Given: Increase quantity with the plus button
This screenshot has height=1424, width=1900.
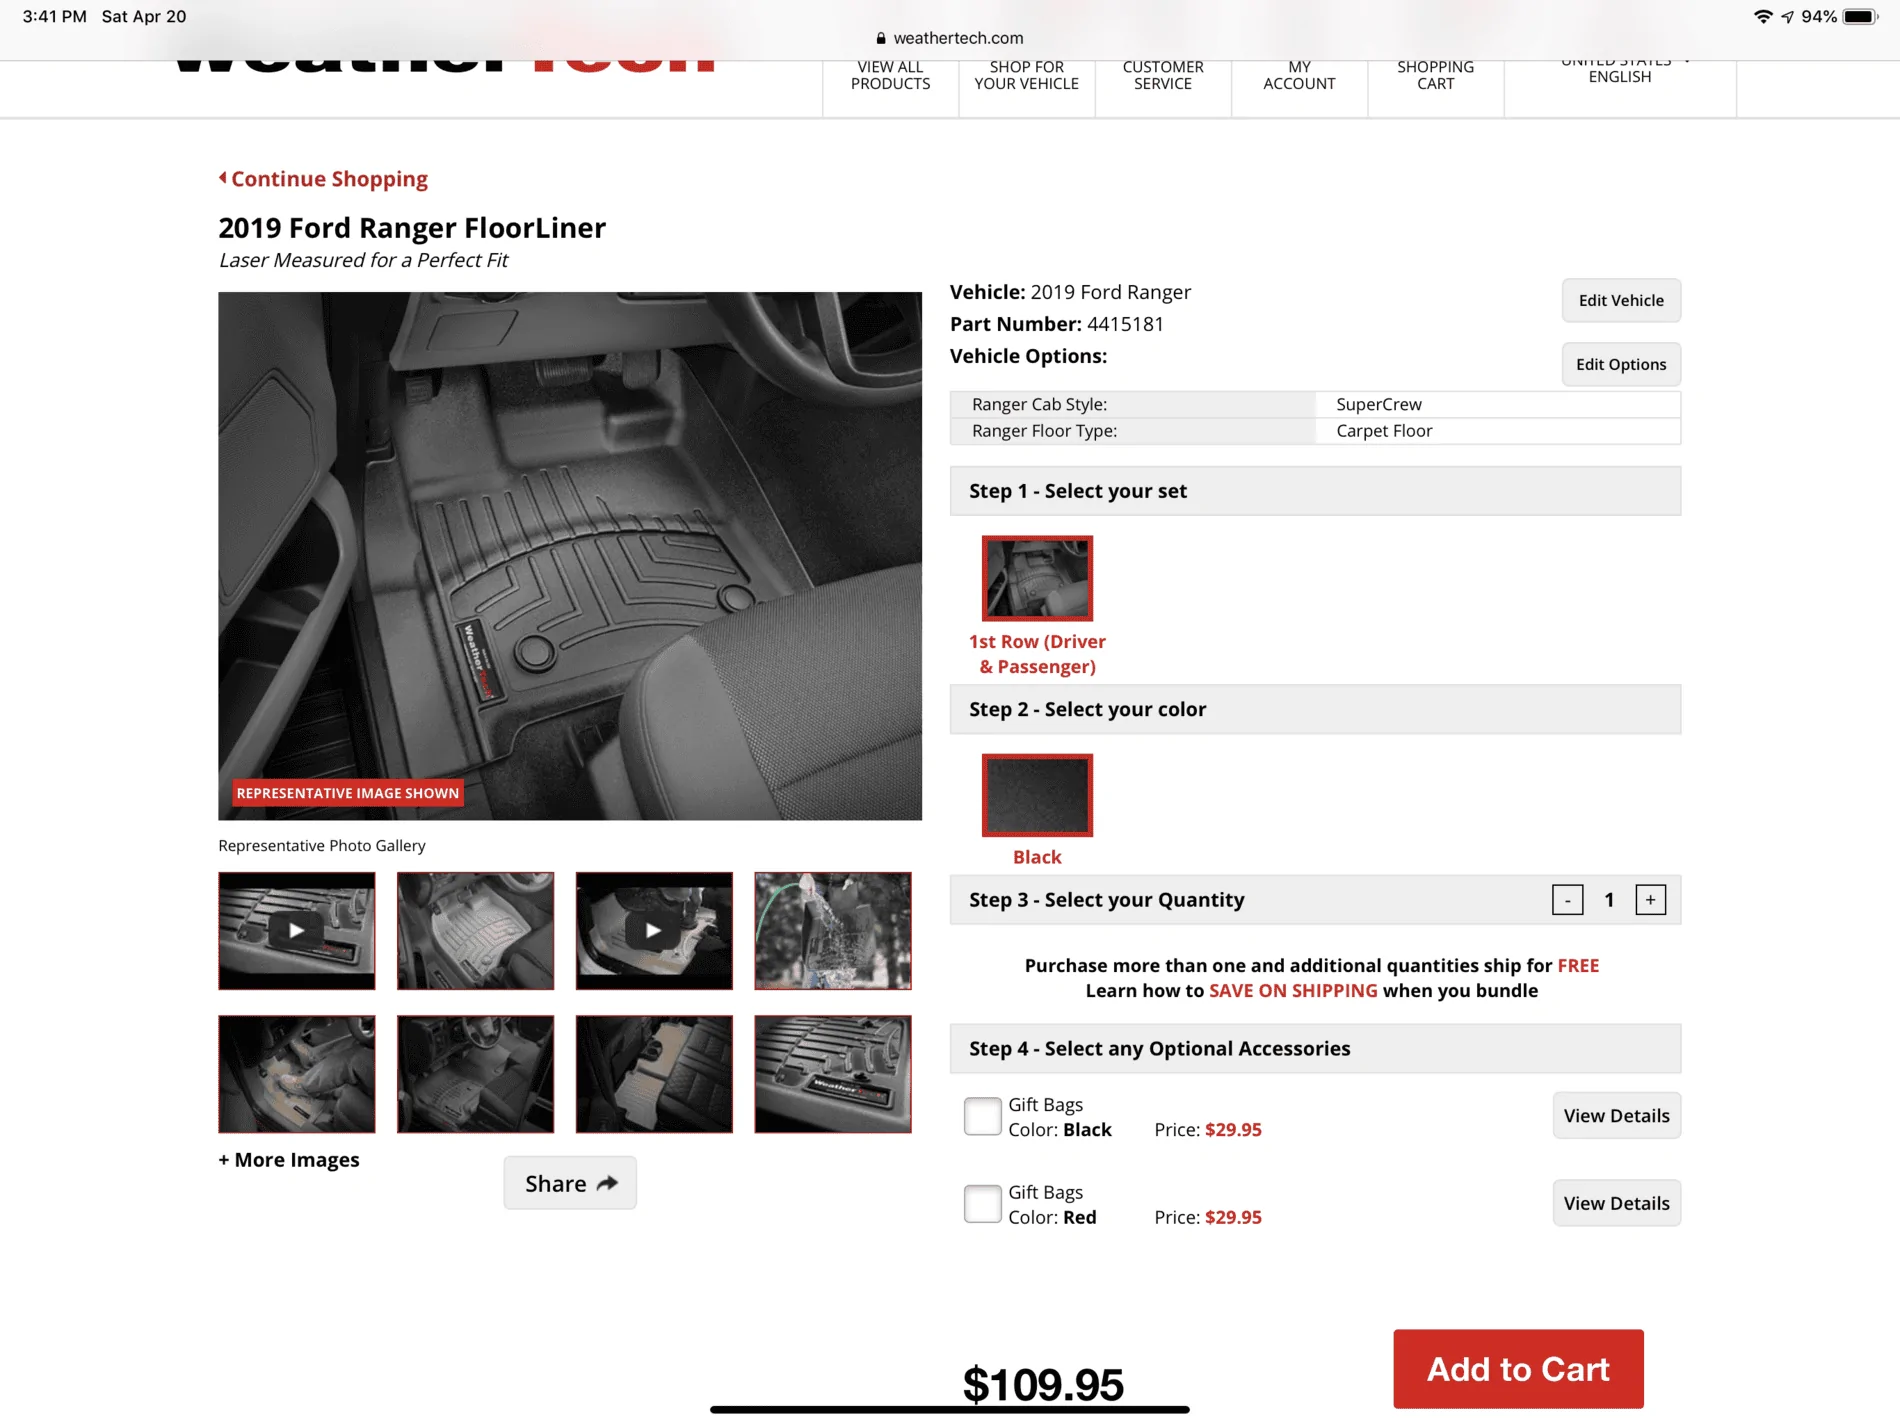Looking at the screenshot, I should click(1650, 900).
